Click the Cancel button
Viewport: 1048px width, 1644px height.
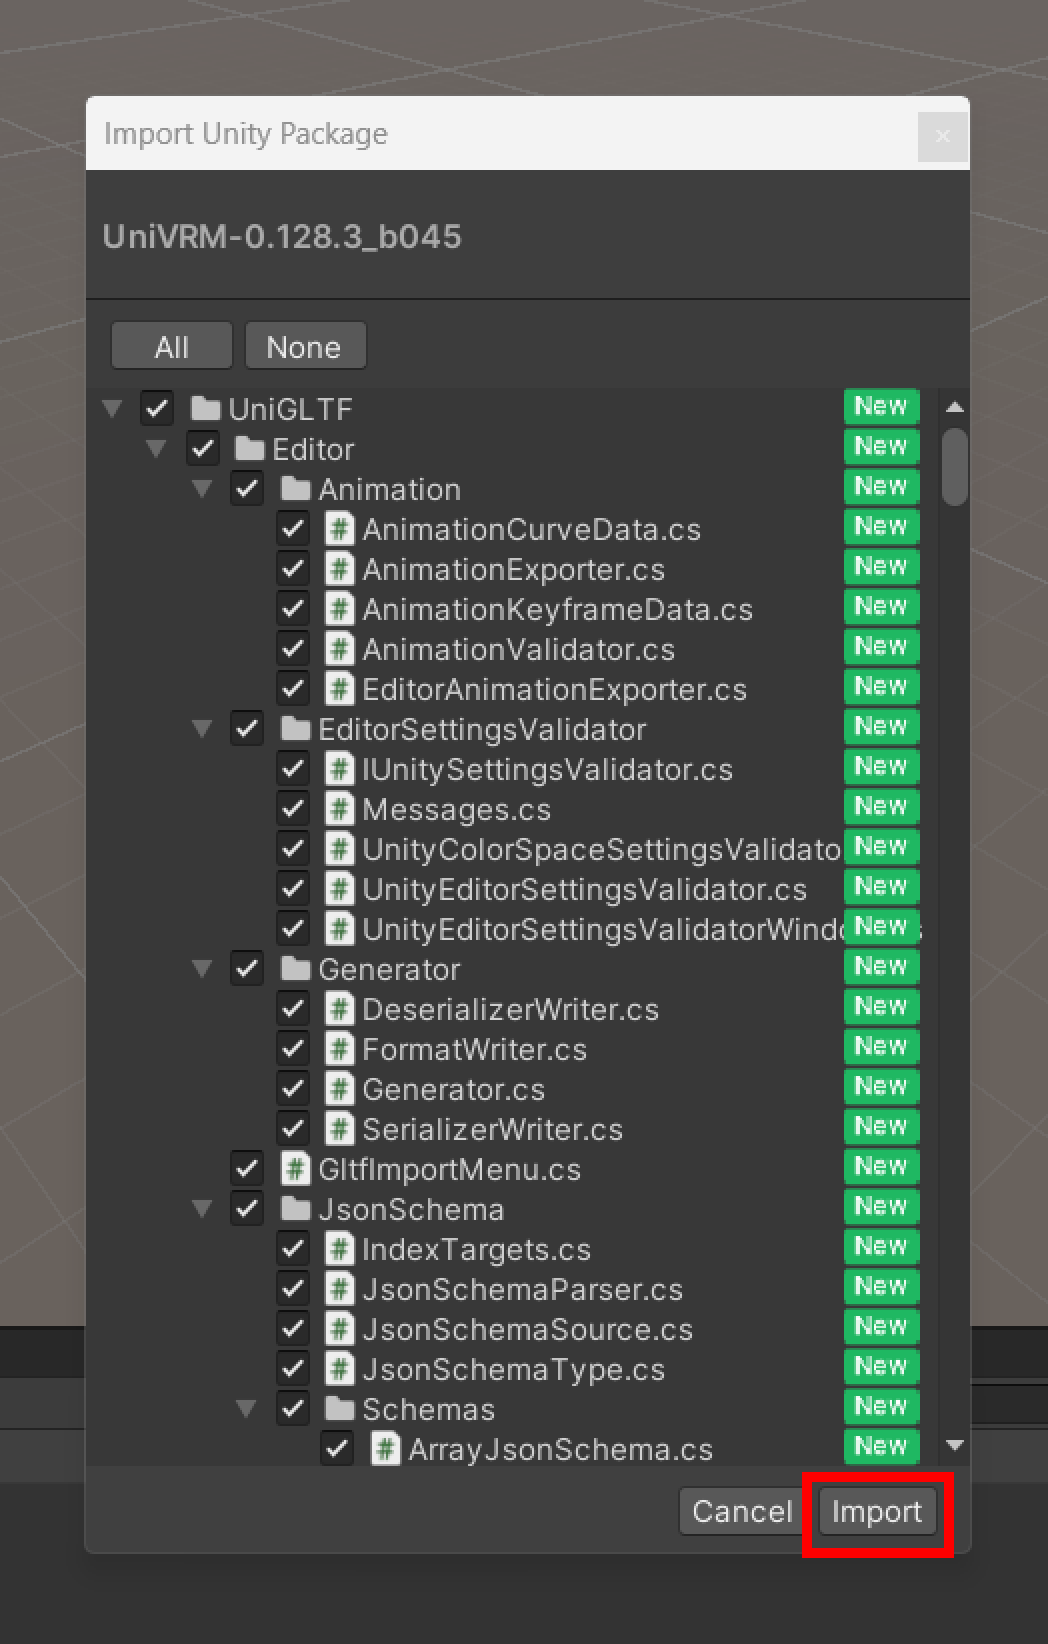(742, 1511)
